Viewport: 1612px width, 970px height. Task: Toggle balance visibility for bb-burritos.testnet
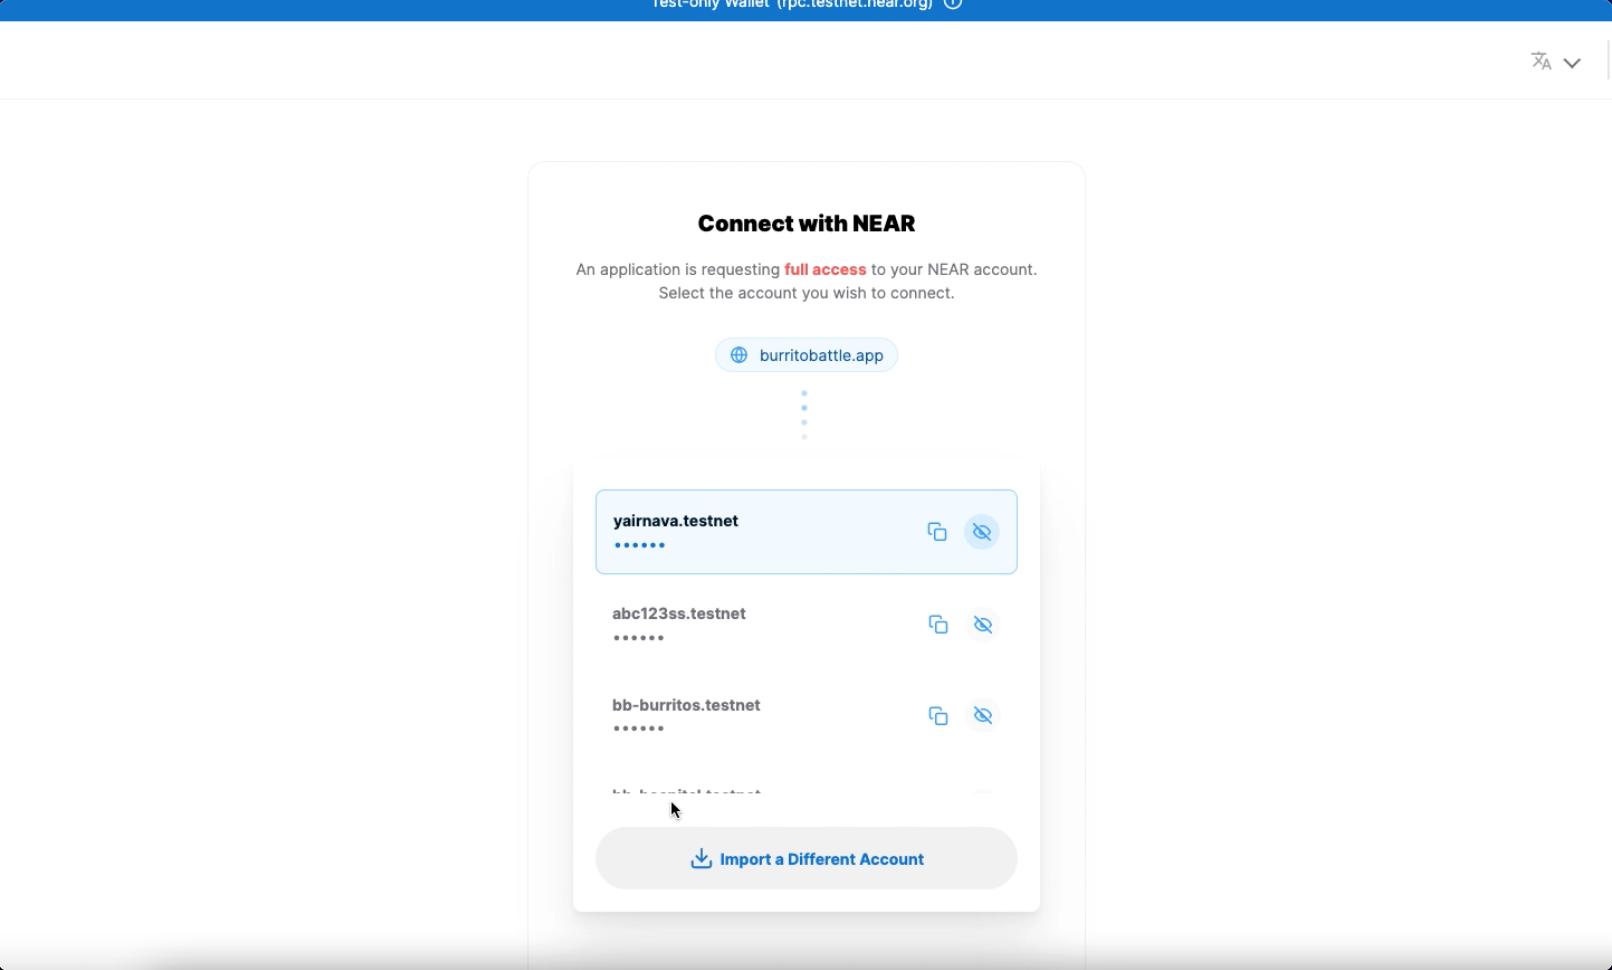(x=983, y=716)
